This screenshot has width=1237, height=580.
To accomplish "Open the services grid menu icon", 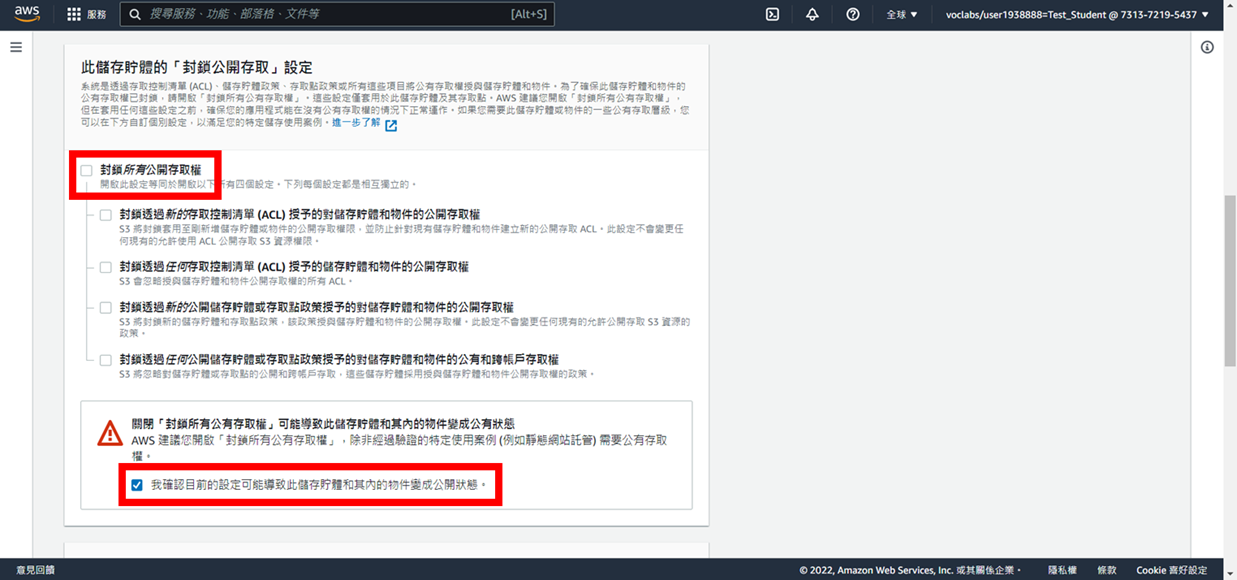I will 73,15.
